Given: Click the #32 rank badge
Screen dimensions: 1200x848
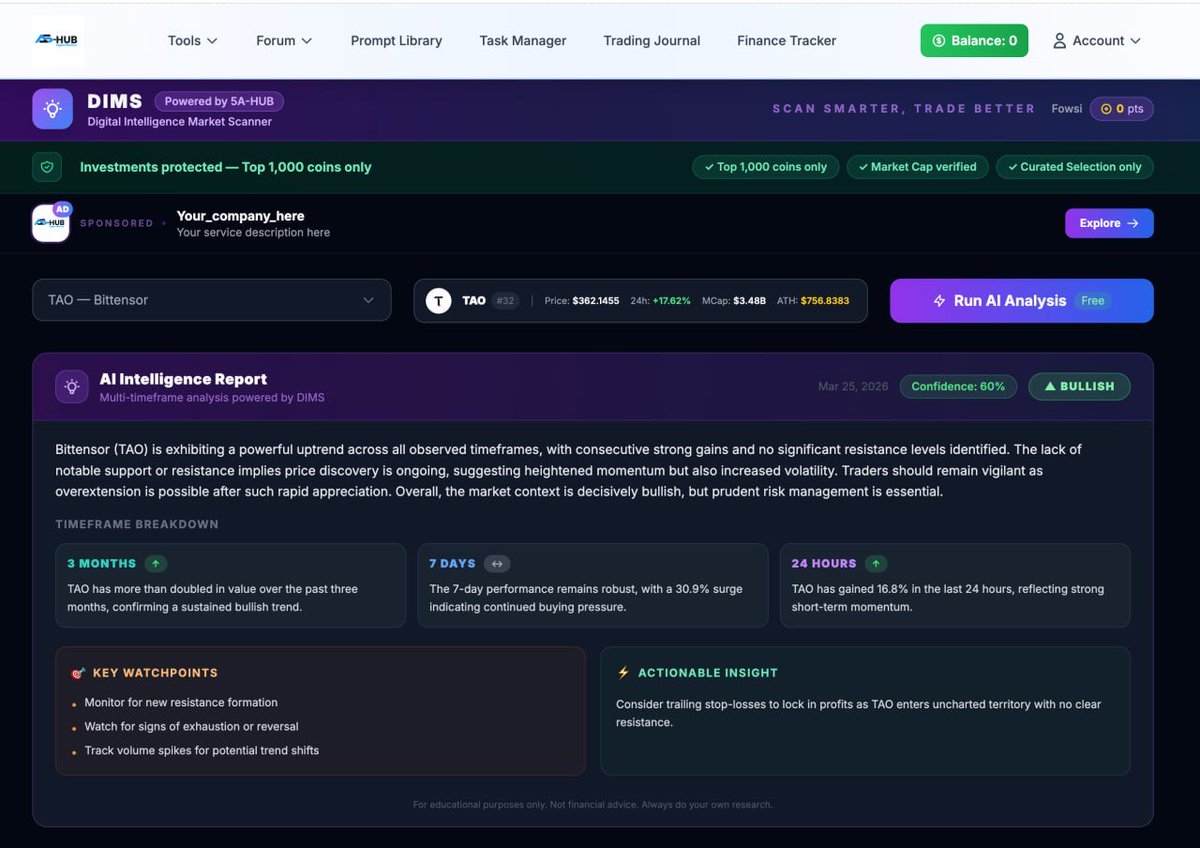Looking at the screenshot, I should coord(505,300).
